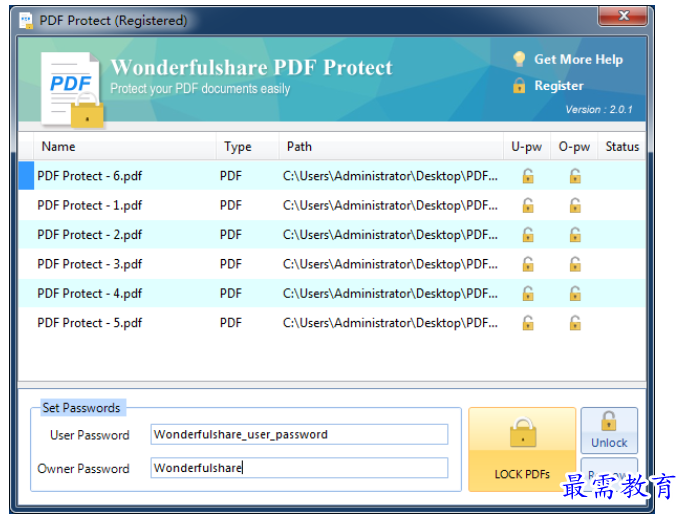This screenshot has height=518, width=684.
Task: Focus the Owner Password input field
Action: [x=299, y=468]
